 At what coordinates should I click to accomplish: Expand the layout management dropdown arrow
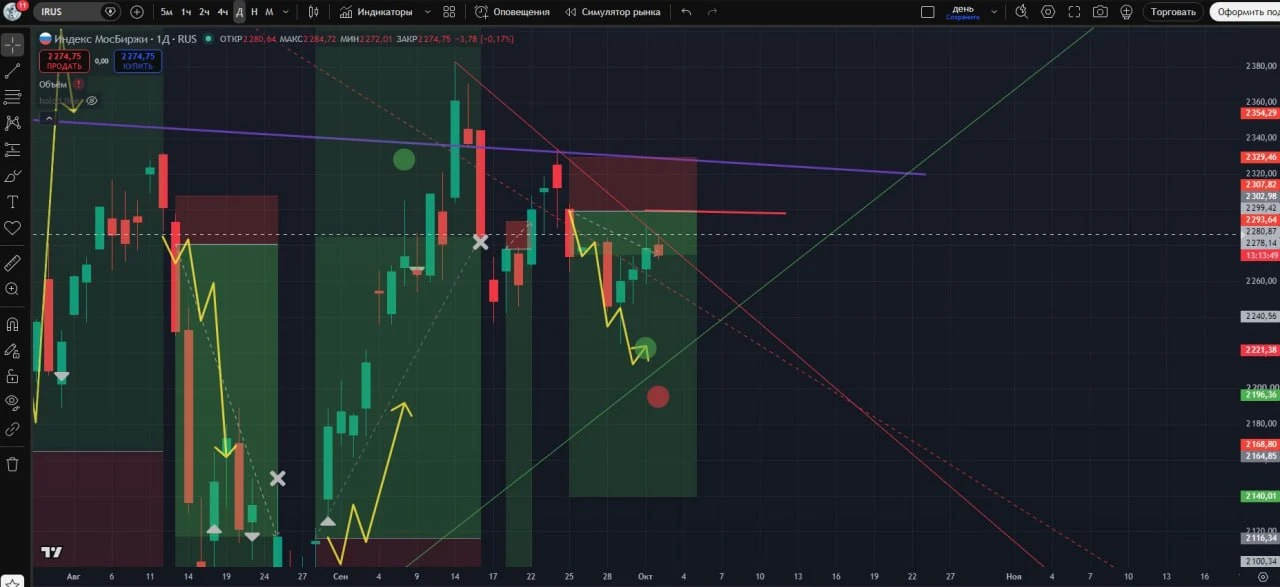(994, 12)
